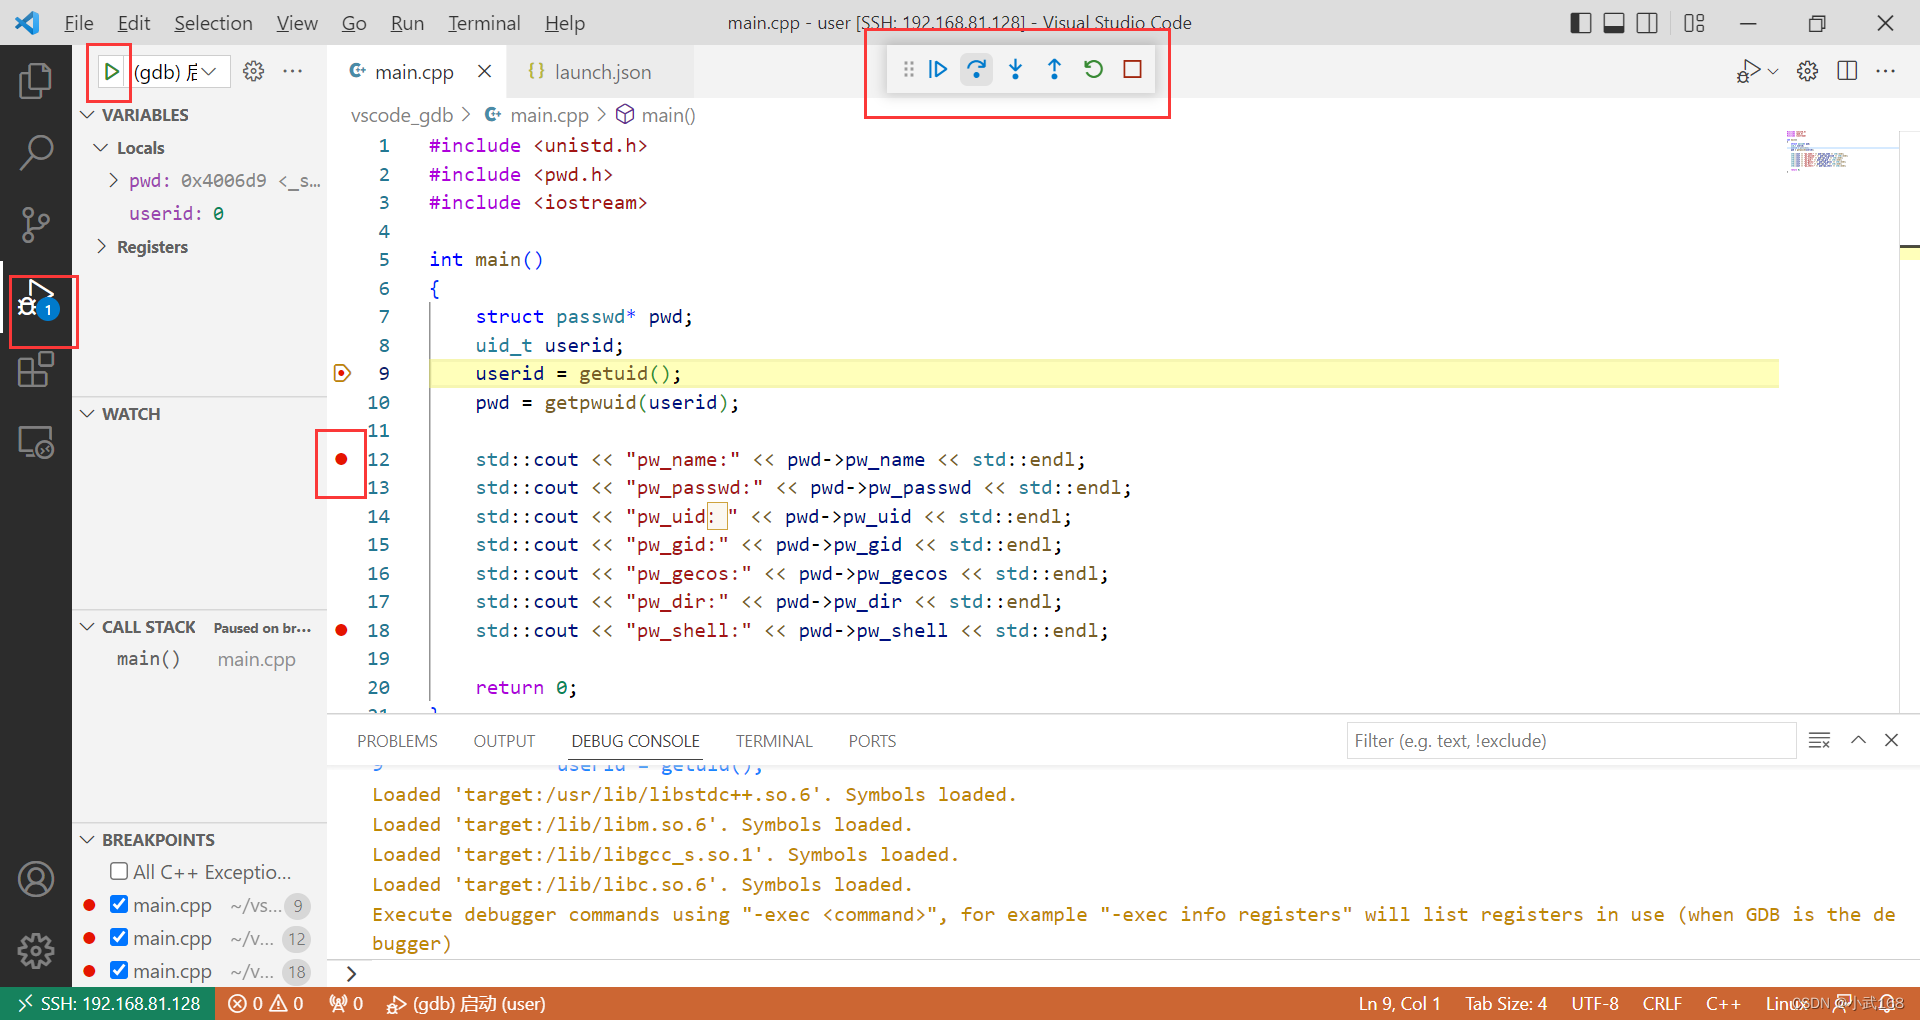Click (gdb) 启动 (user) status item

(x=467, y=1003)
